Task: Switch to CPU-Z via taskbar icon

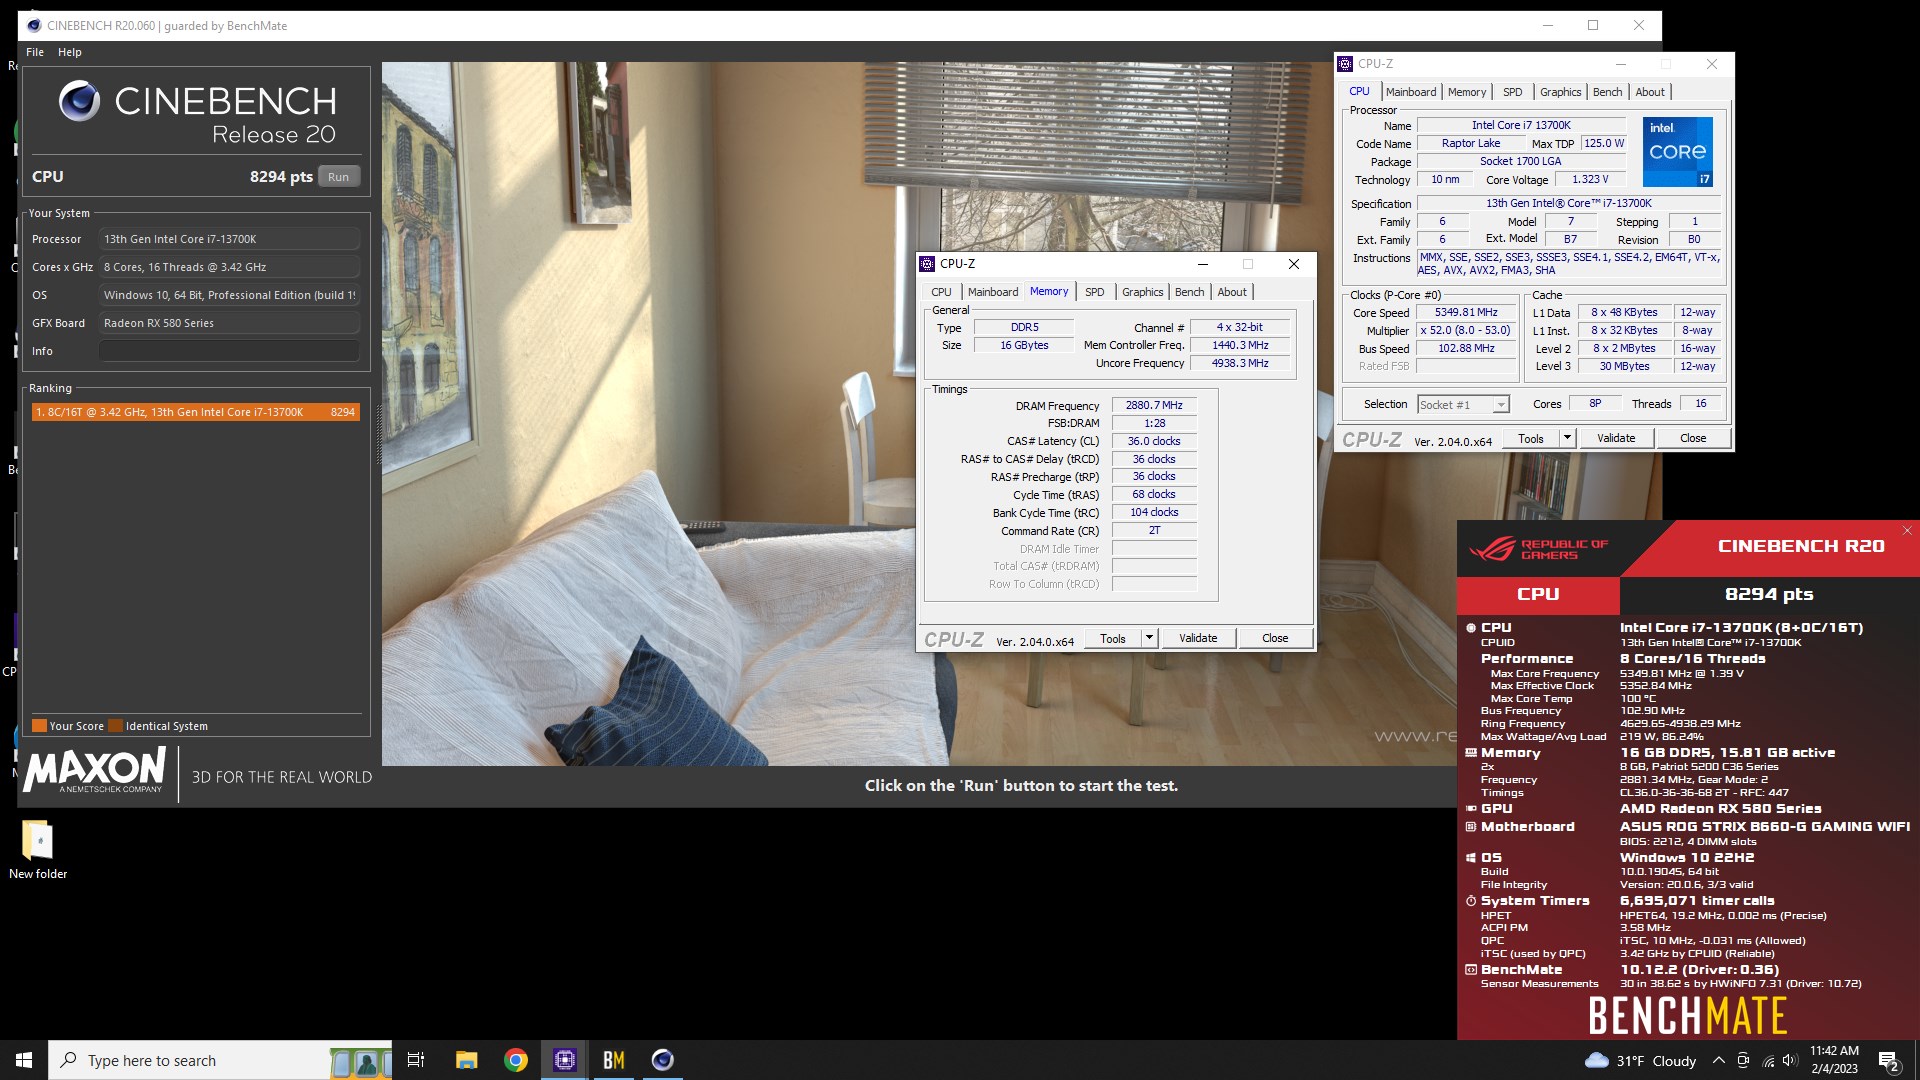Action: (x=565, y=1060)
